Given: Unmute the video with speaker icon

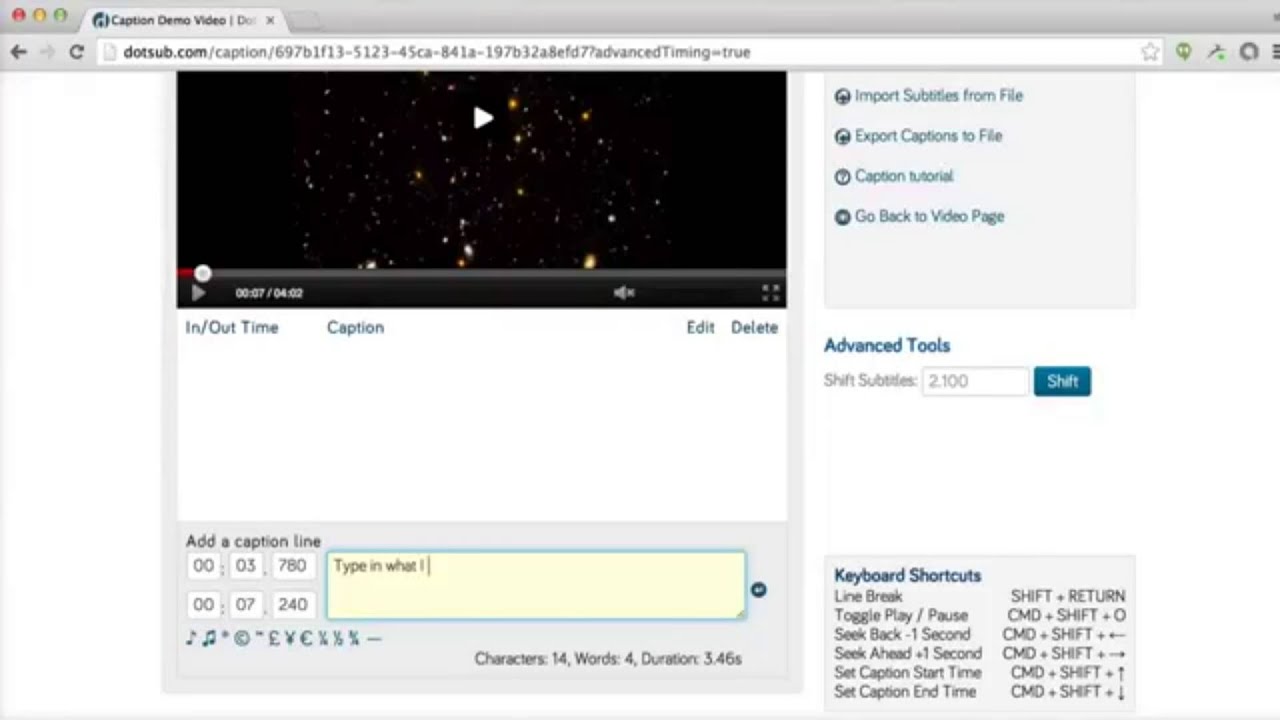Looking at the screenshot, I should pos(624,292).
